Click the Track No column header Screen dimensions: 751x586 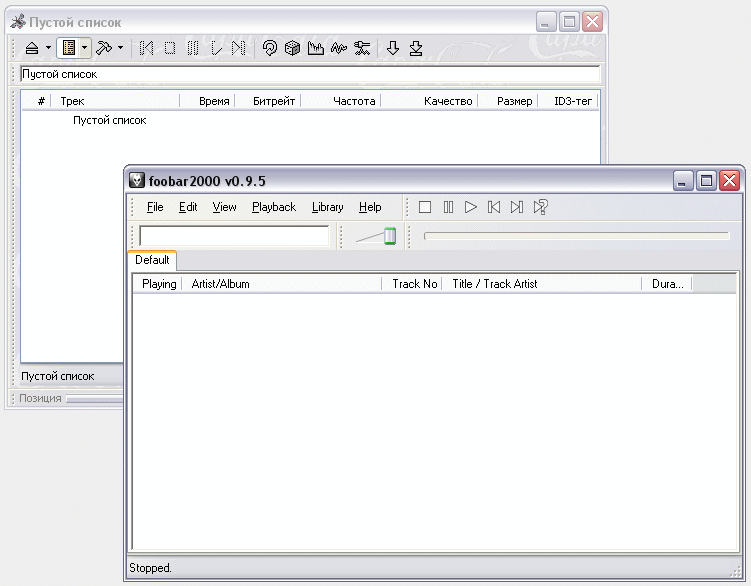point(412,284)
